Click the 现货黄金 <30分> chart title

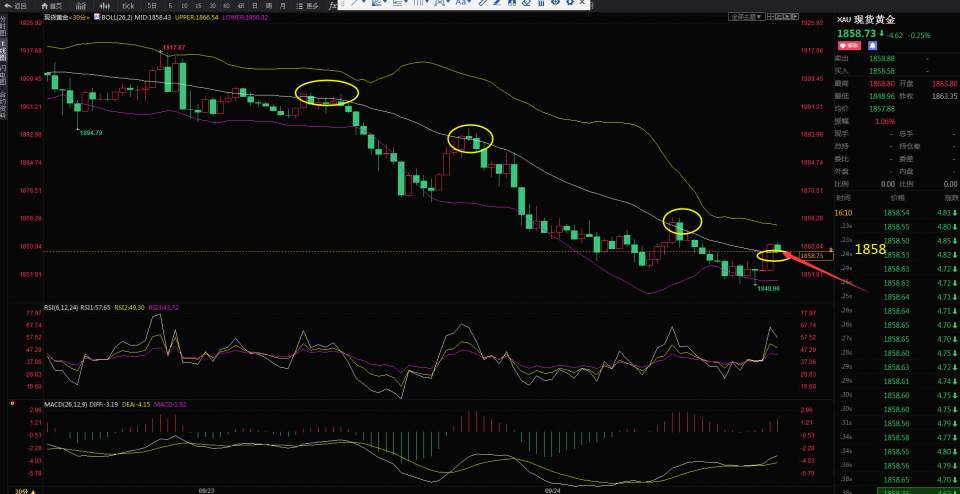click(67, 17)
